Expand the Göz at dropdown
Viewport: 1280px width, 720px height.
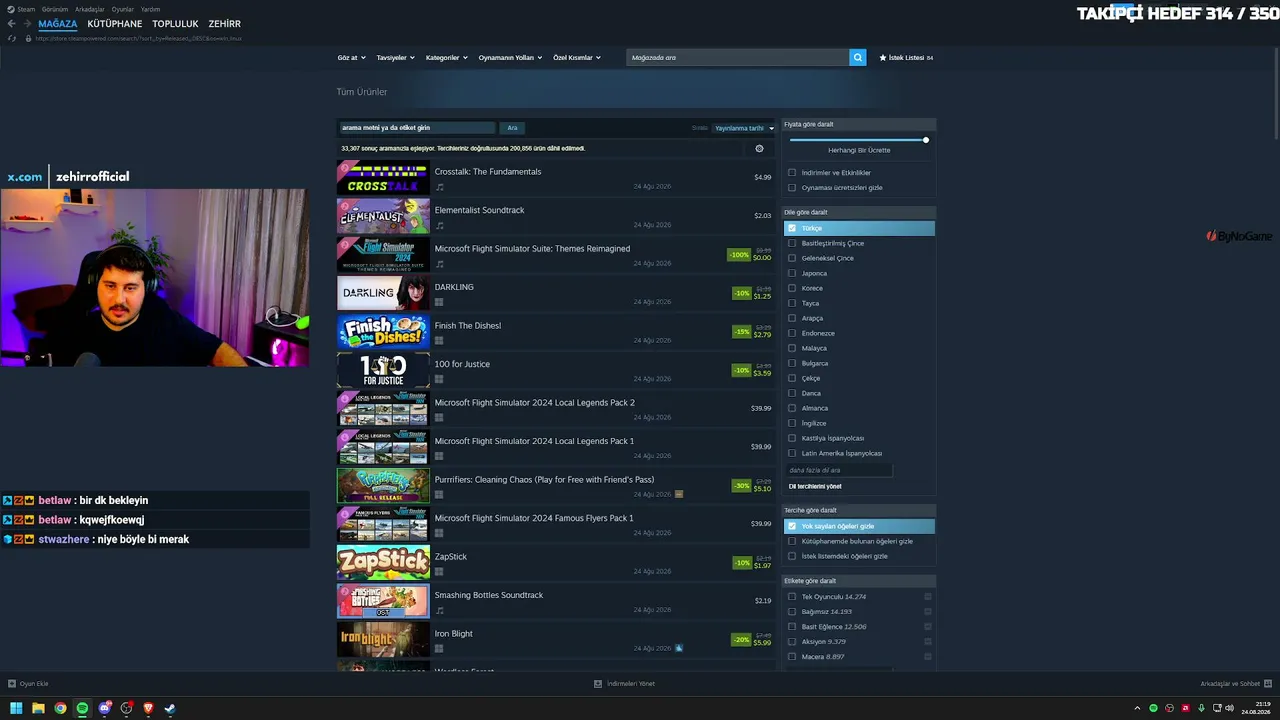click(352, 58)
